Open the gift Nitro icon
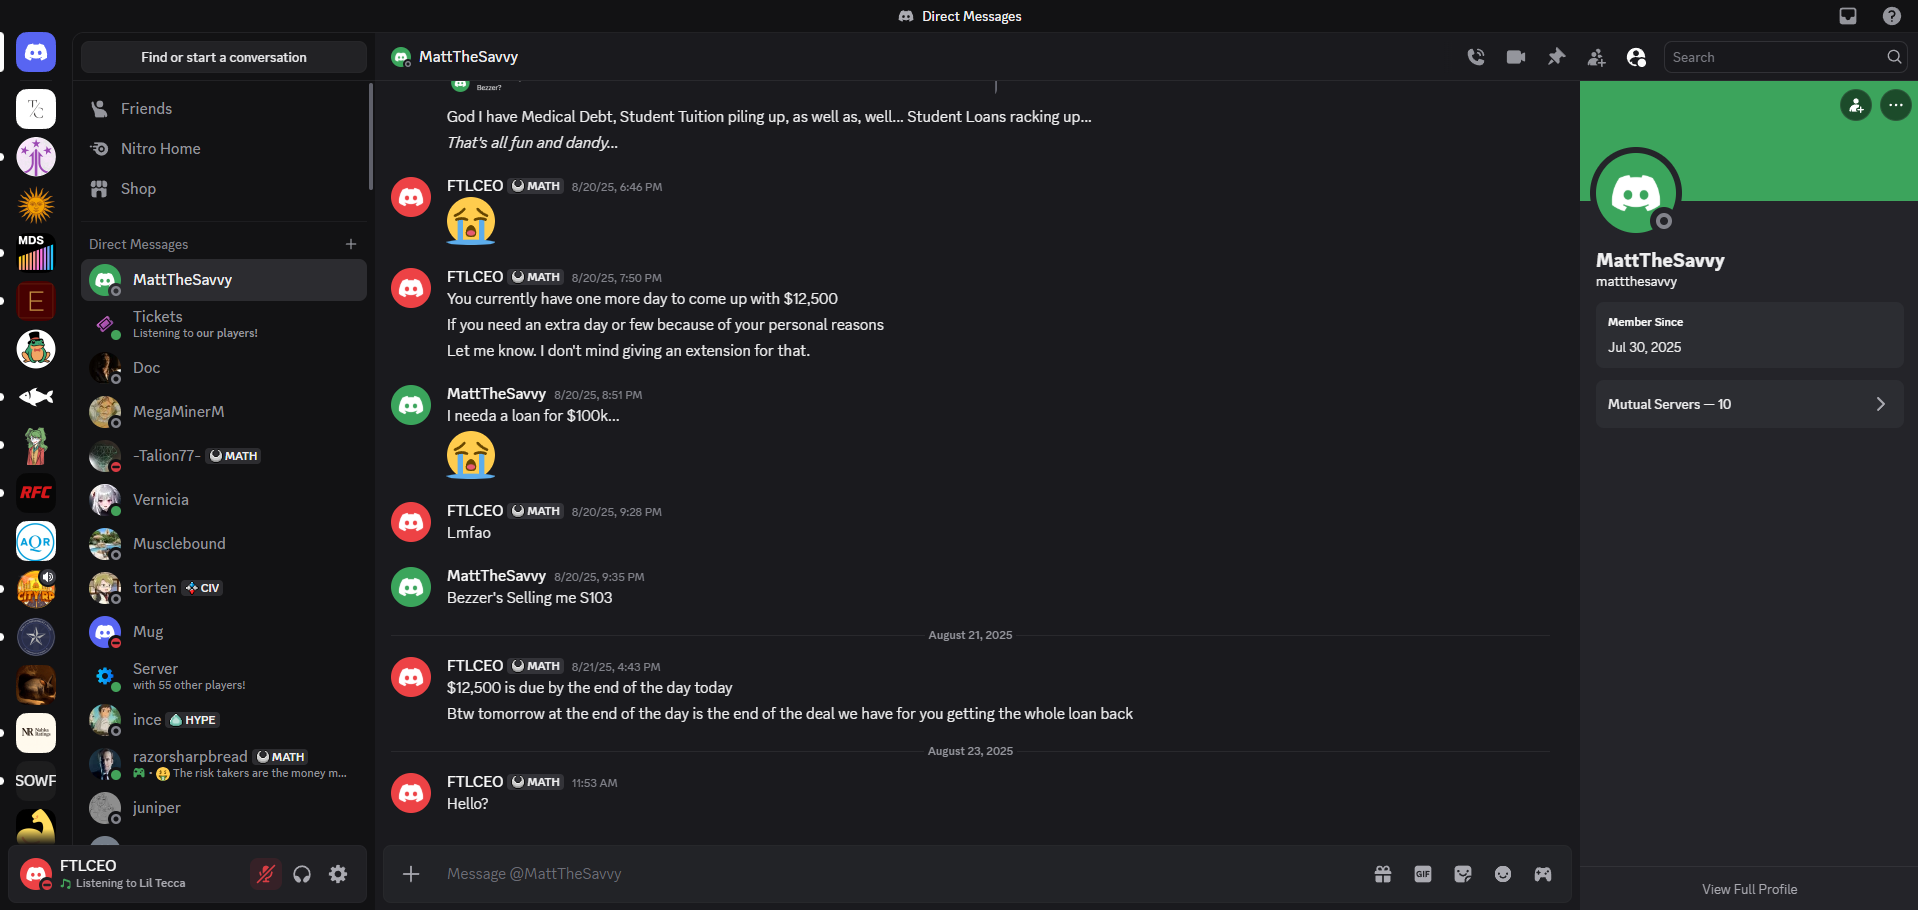The height and width of the screenshot is (910, 1918). 1383,874
